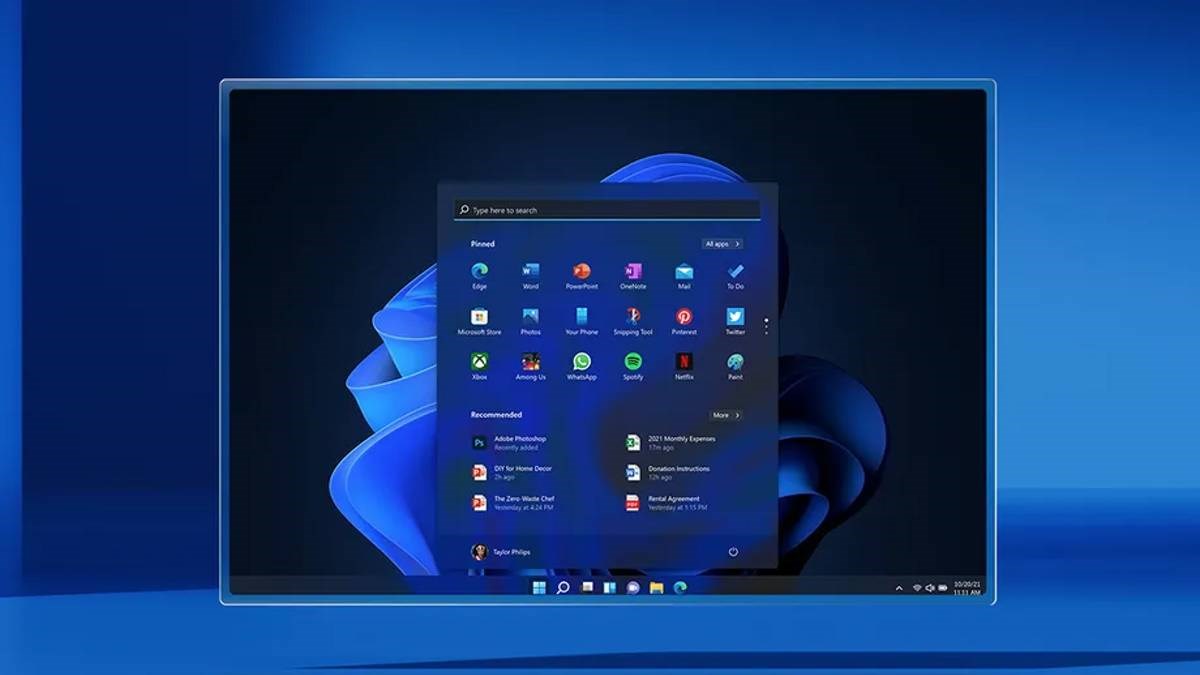Open the Xbox app
The height and width of the screenshot is (675, 1200).
[x=480, y=366]
